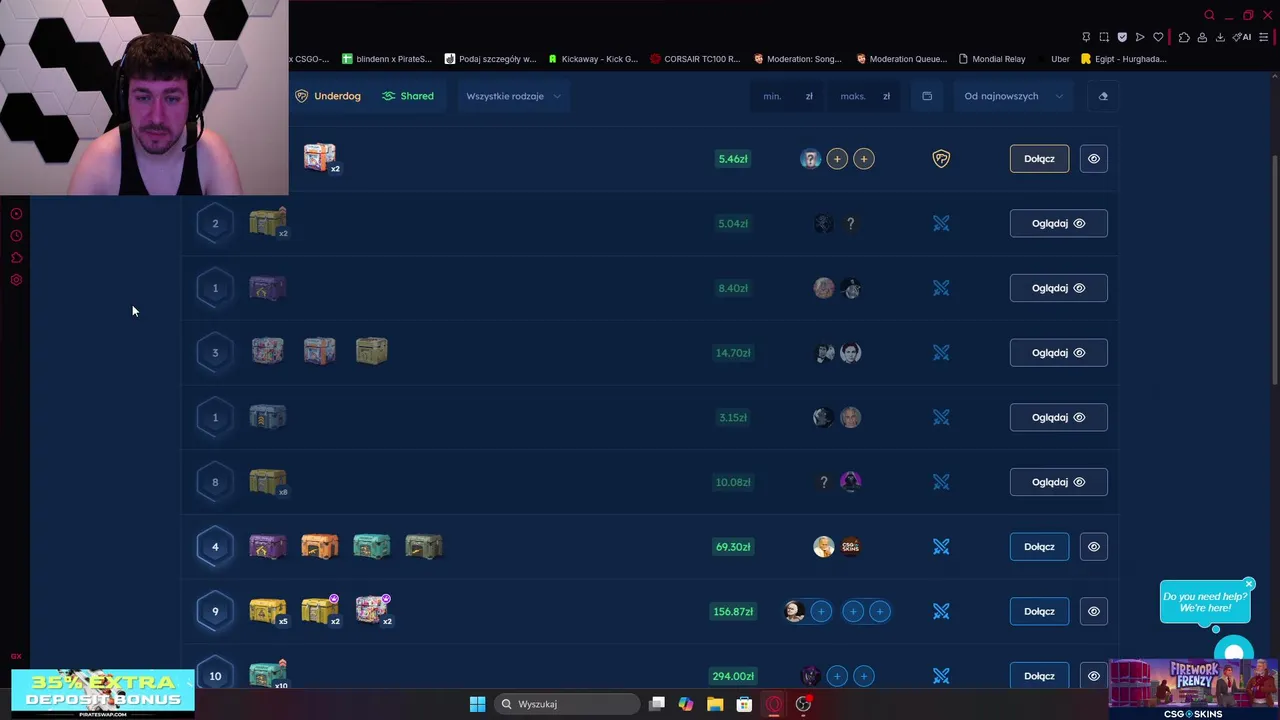Watch the 69.30zł battle via eye icon
Screen dimensions: 1280x720
[x=1094, y=546]
